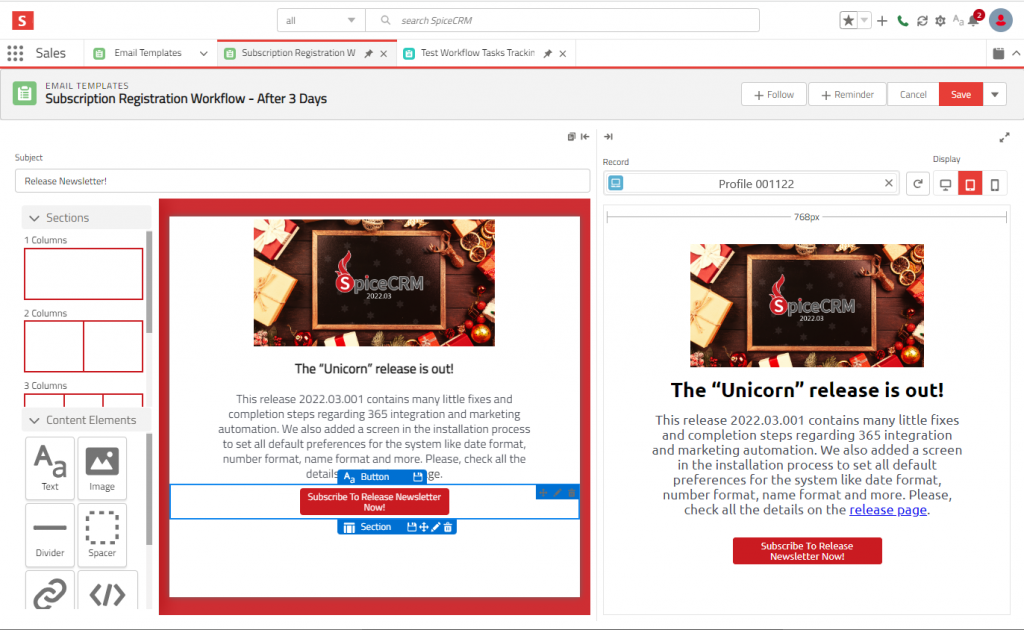1024x630 pixels.
Task: Click the SpiceCRM logo in header
Action: (23, 20)
